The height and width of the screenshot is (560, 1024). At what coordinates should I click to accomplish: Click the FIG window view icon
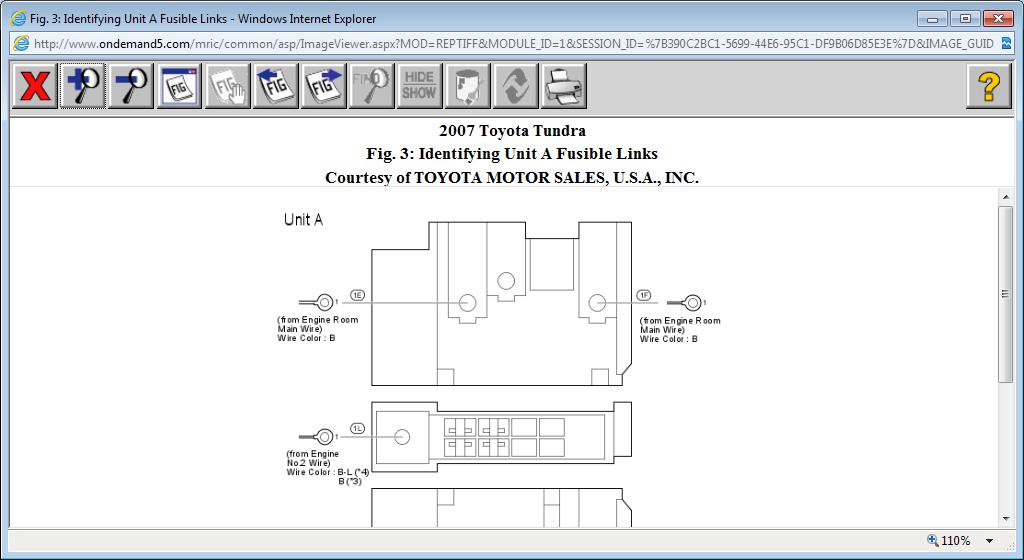point(179,86)
